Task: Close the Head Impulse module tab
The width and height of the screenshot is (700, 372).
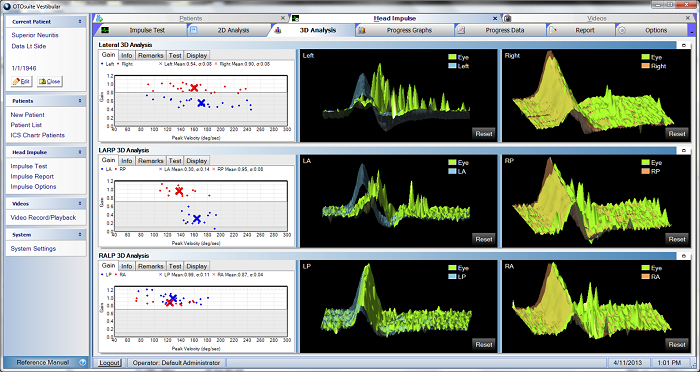Action: coord(495,18)
